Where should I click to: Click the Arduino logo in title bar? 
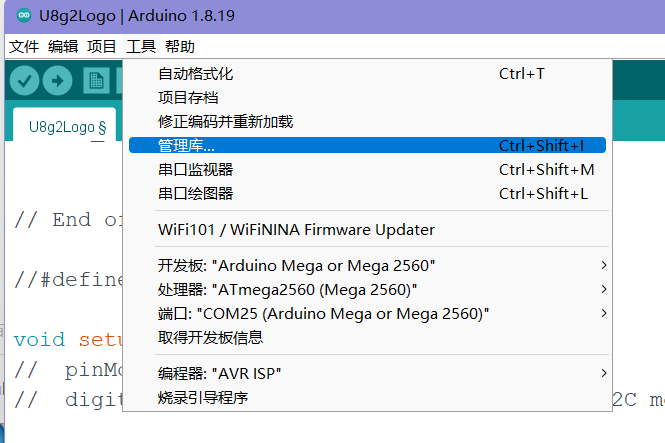click(24, 16)
